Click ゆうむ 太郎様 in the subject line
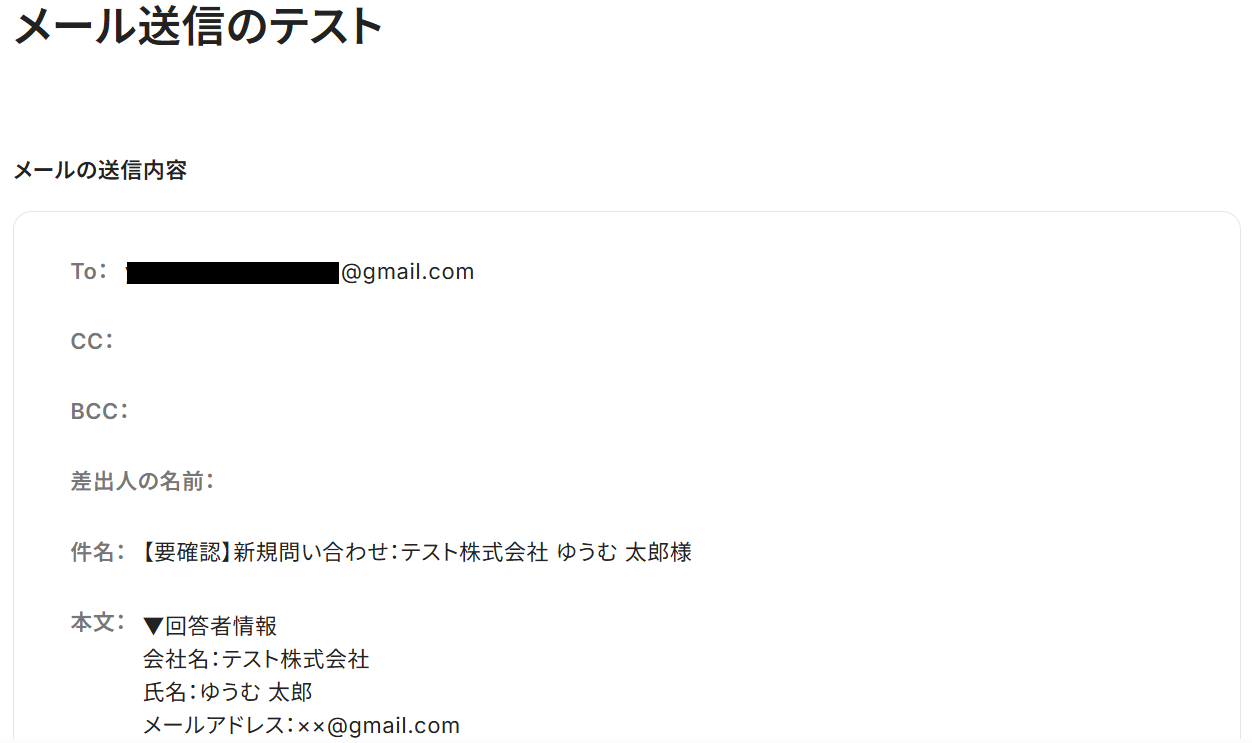This screenshot has width=1252, height=743. click(x=624, y=552)
